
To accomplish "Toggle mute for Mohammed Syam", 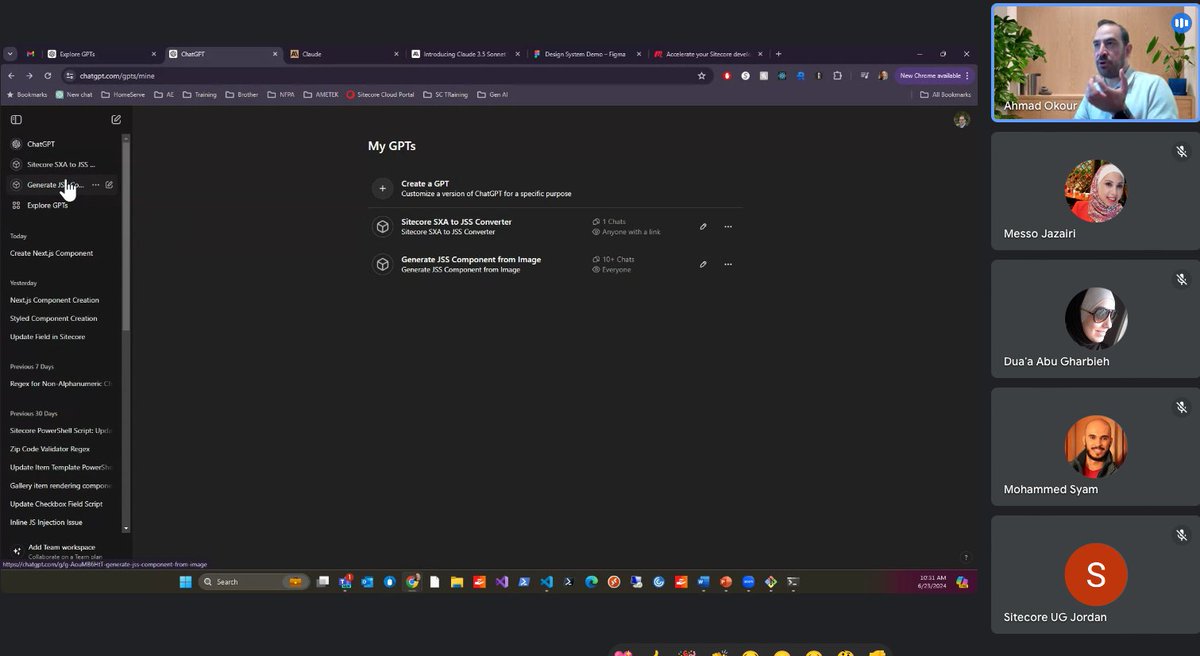I will pos(1181,407).
